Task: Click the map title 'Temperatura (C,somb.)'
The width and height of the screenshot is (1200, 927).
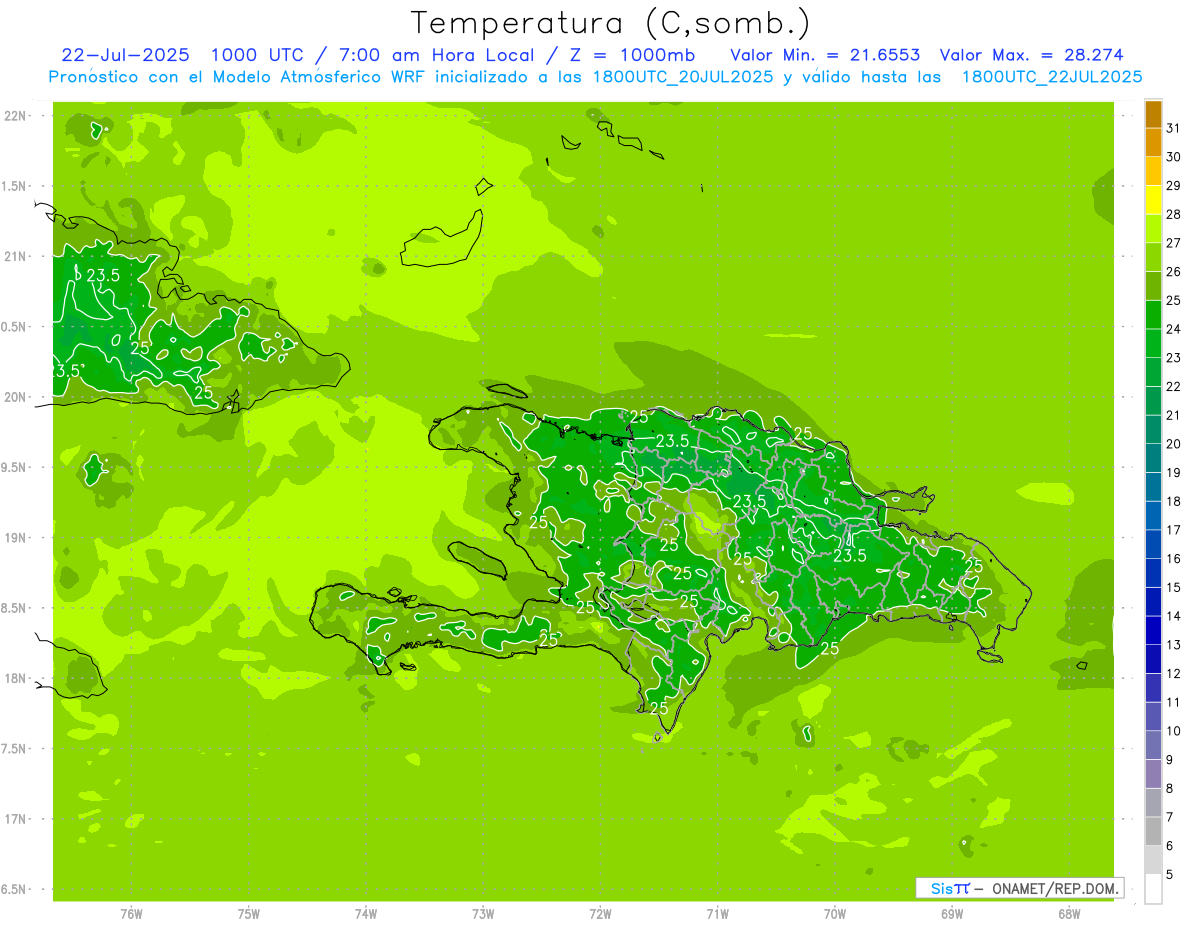Action: [611, 23]
